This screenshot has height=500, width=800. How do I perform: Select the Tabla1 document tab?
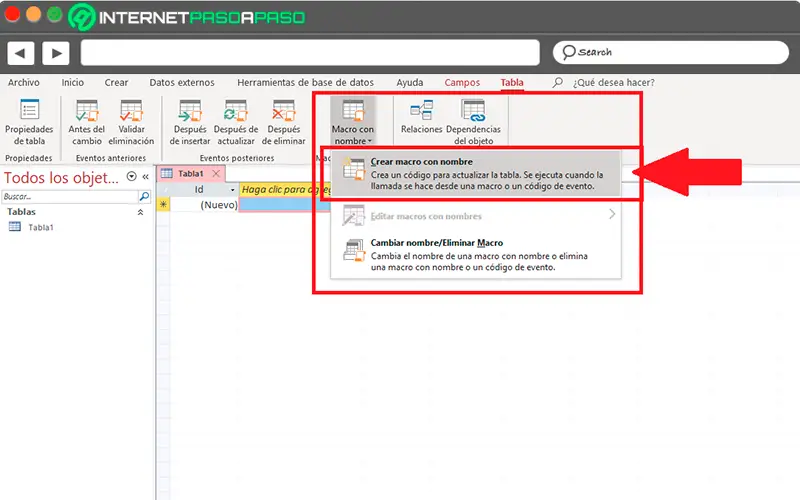(190, 173)
